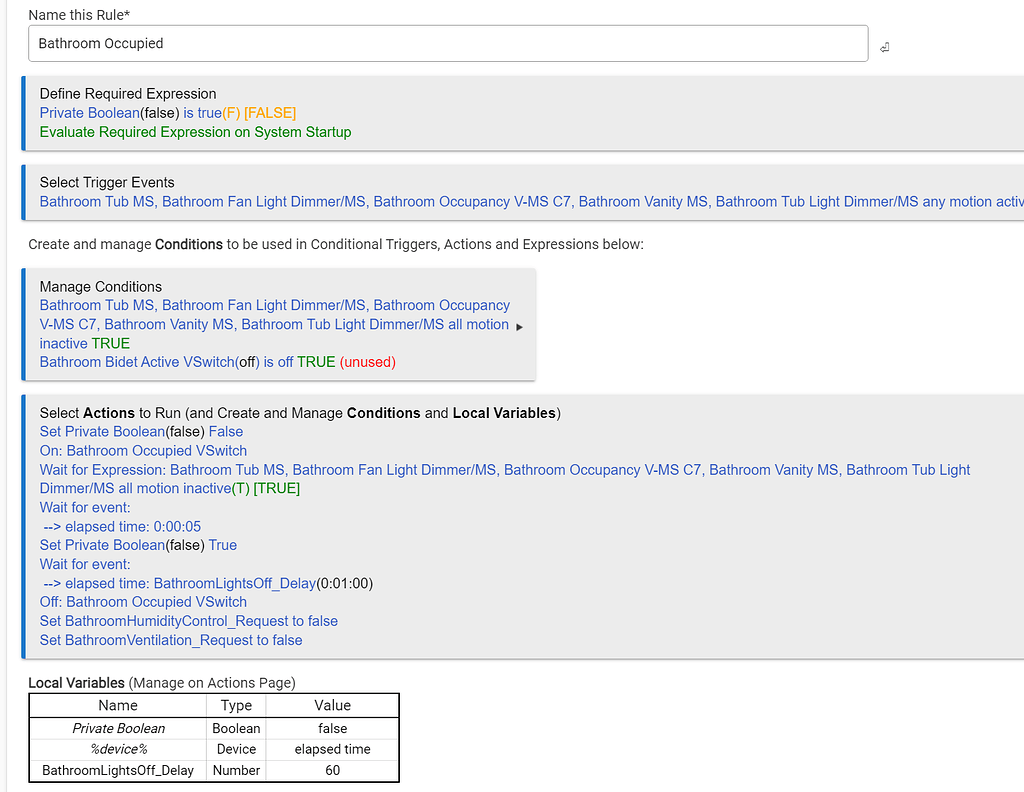Open the Manage Conditions header
1024x792 pixels.
tap(101, 286)
